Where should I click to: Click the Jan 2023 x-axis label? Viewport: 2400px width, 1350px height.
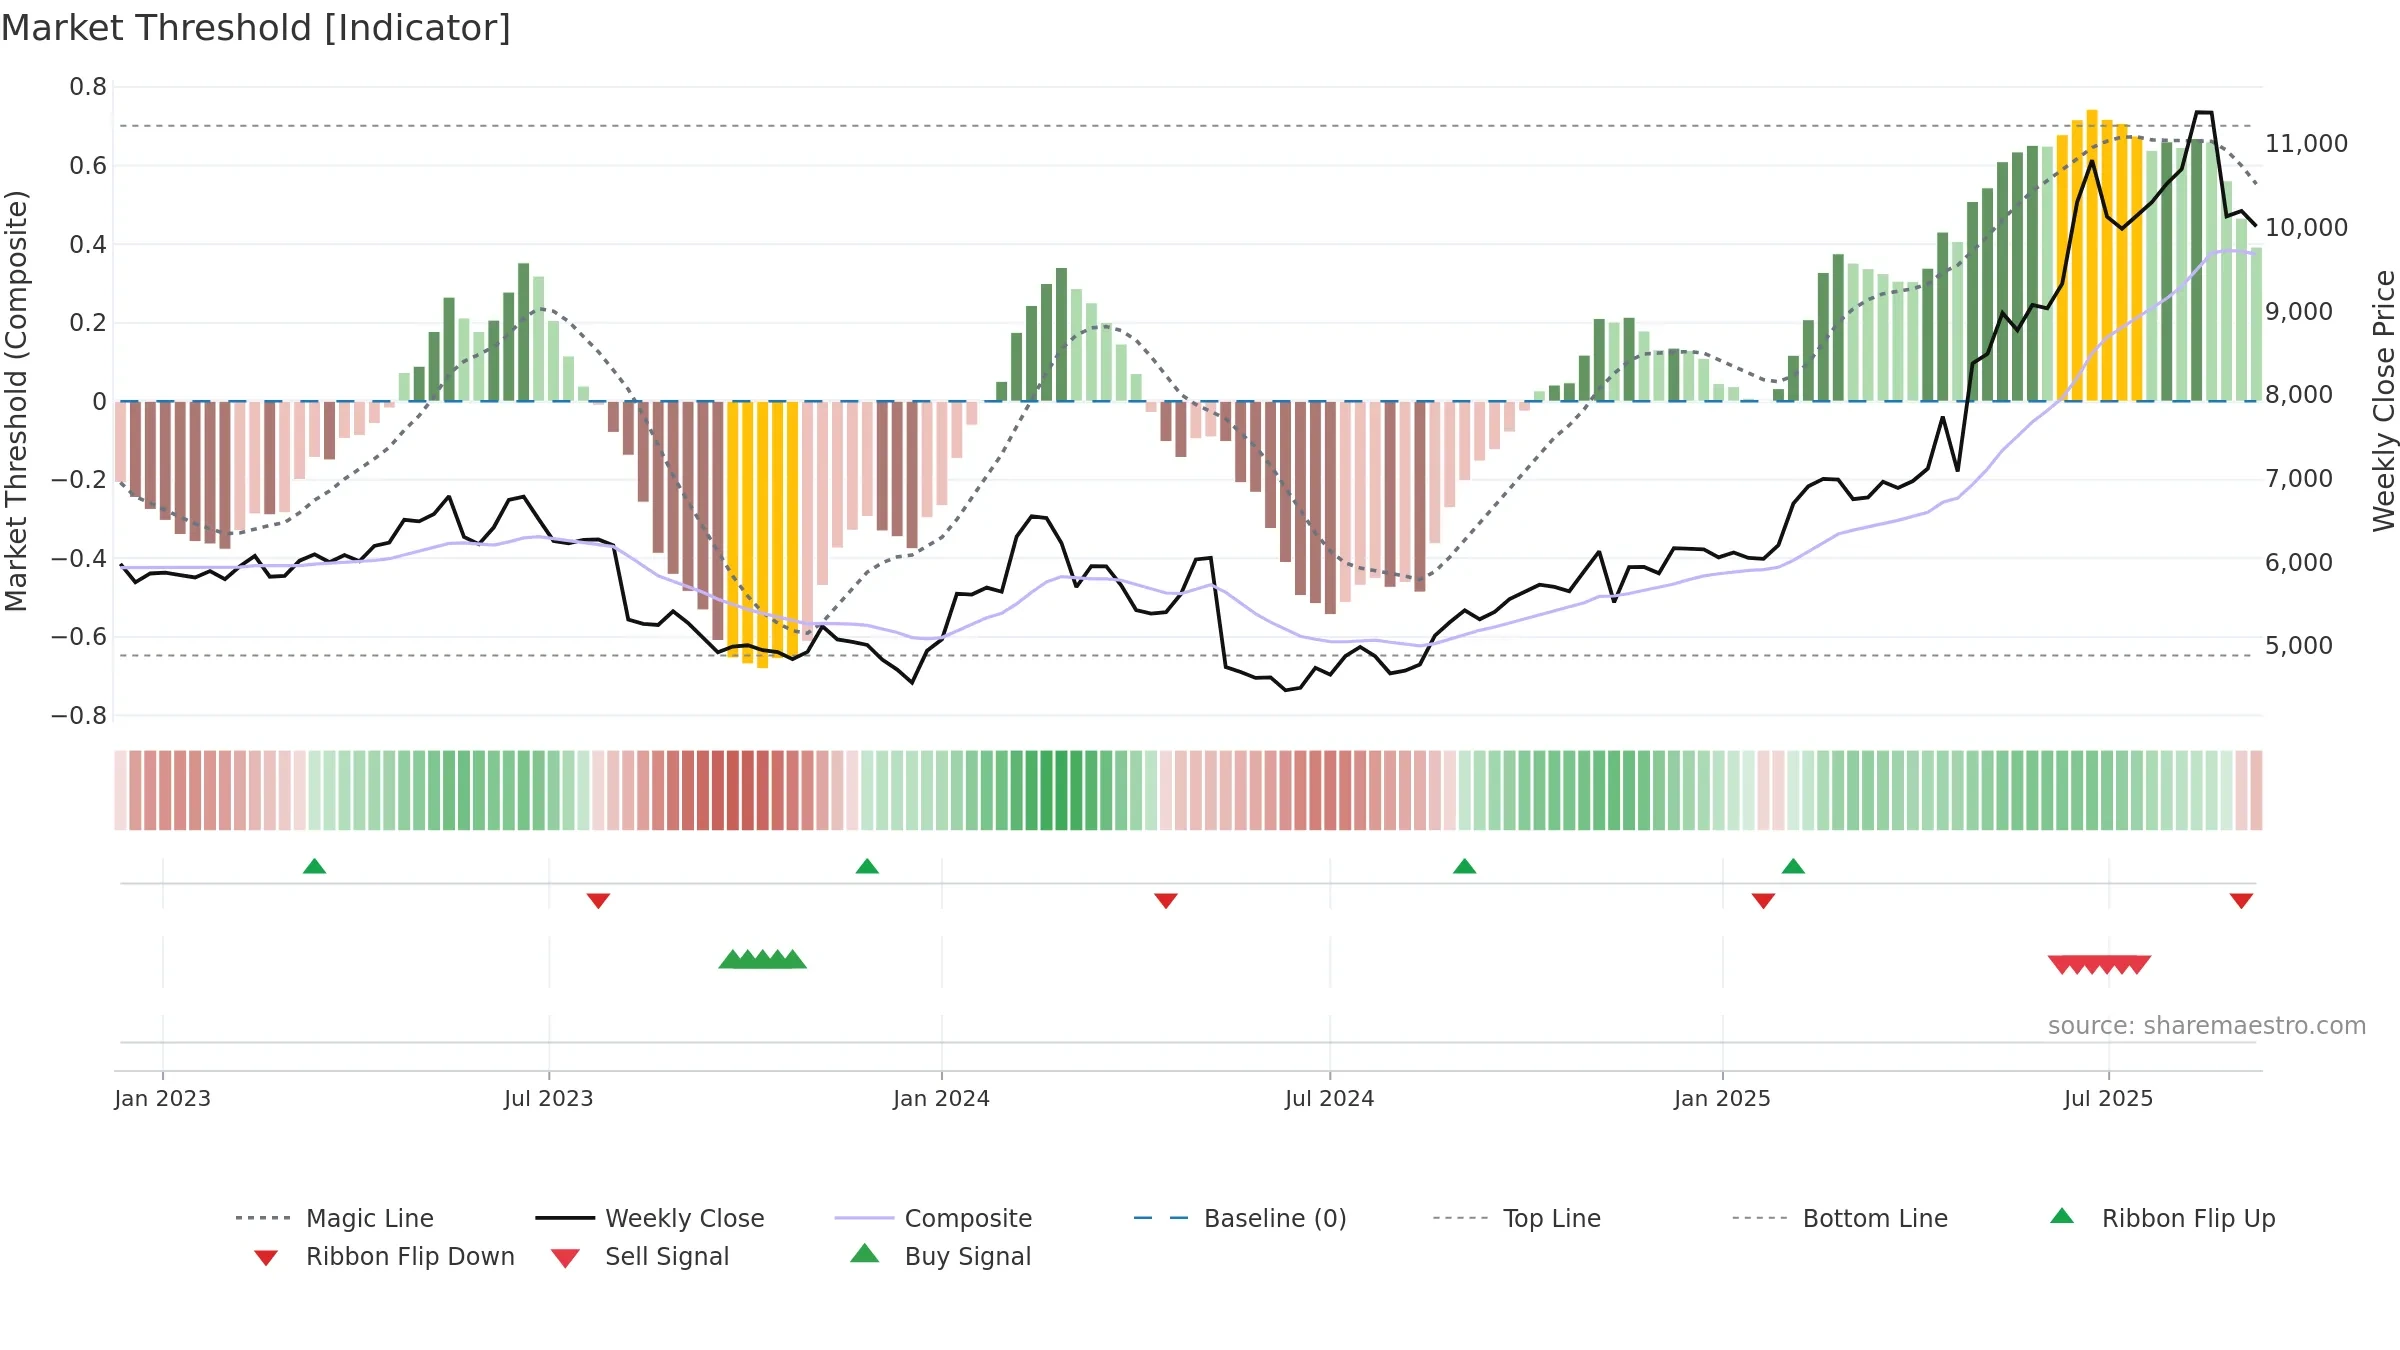pos(162,1098)
